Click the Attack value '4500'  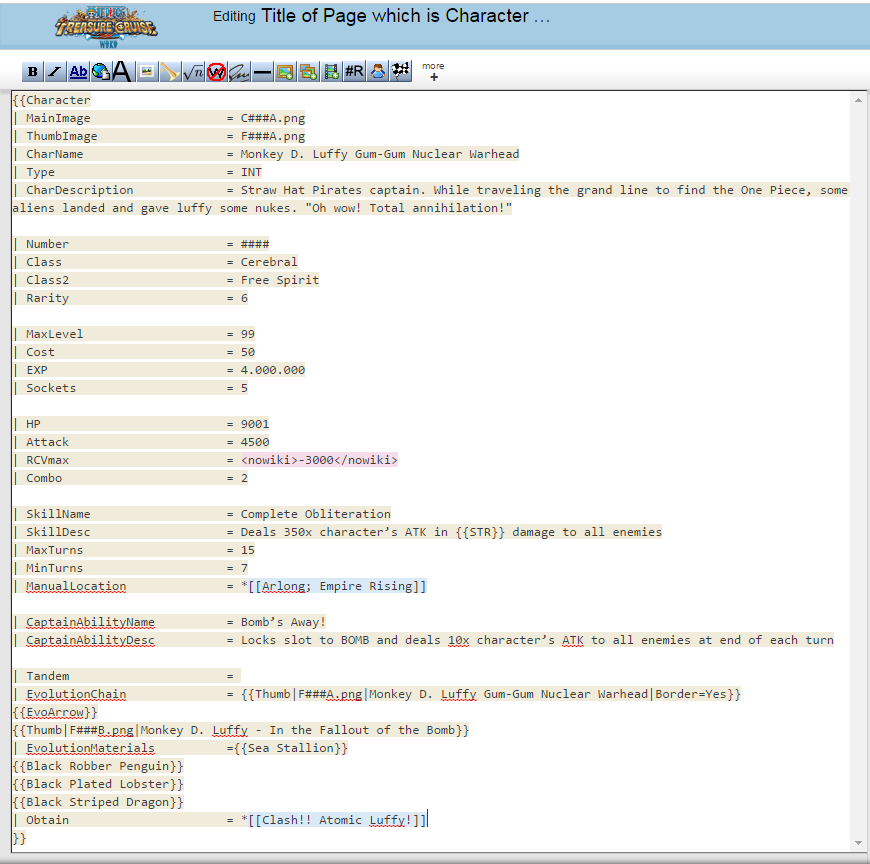point(255,442)
